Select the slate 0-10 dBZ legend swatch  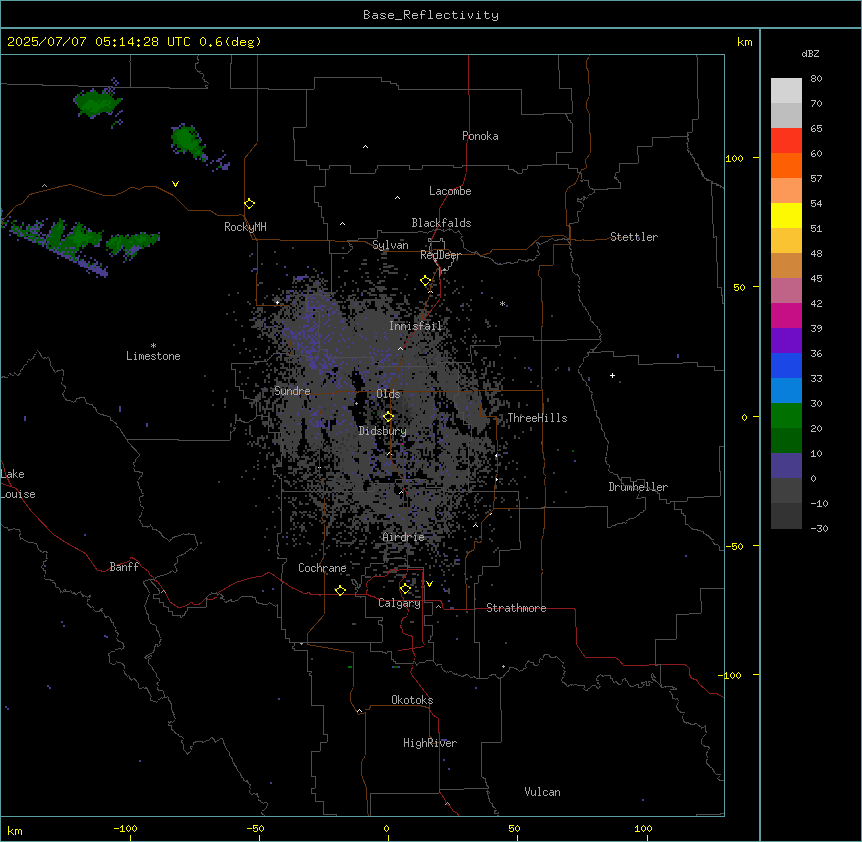786,466
